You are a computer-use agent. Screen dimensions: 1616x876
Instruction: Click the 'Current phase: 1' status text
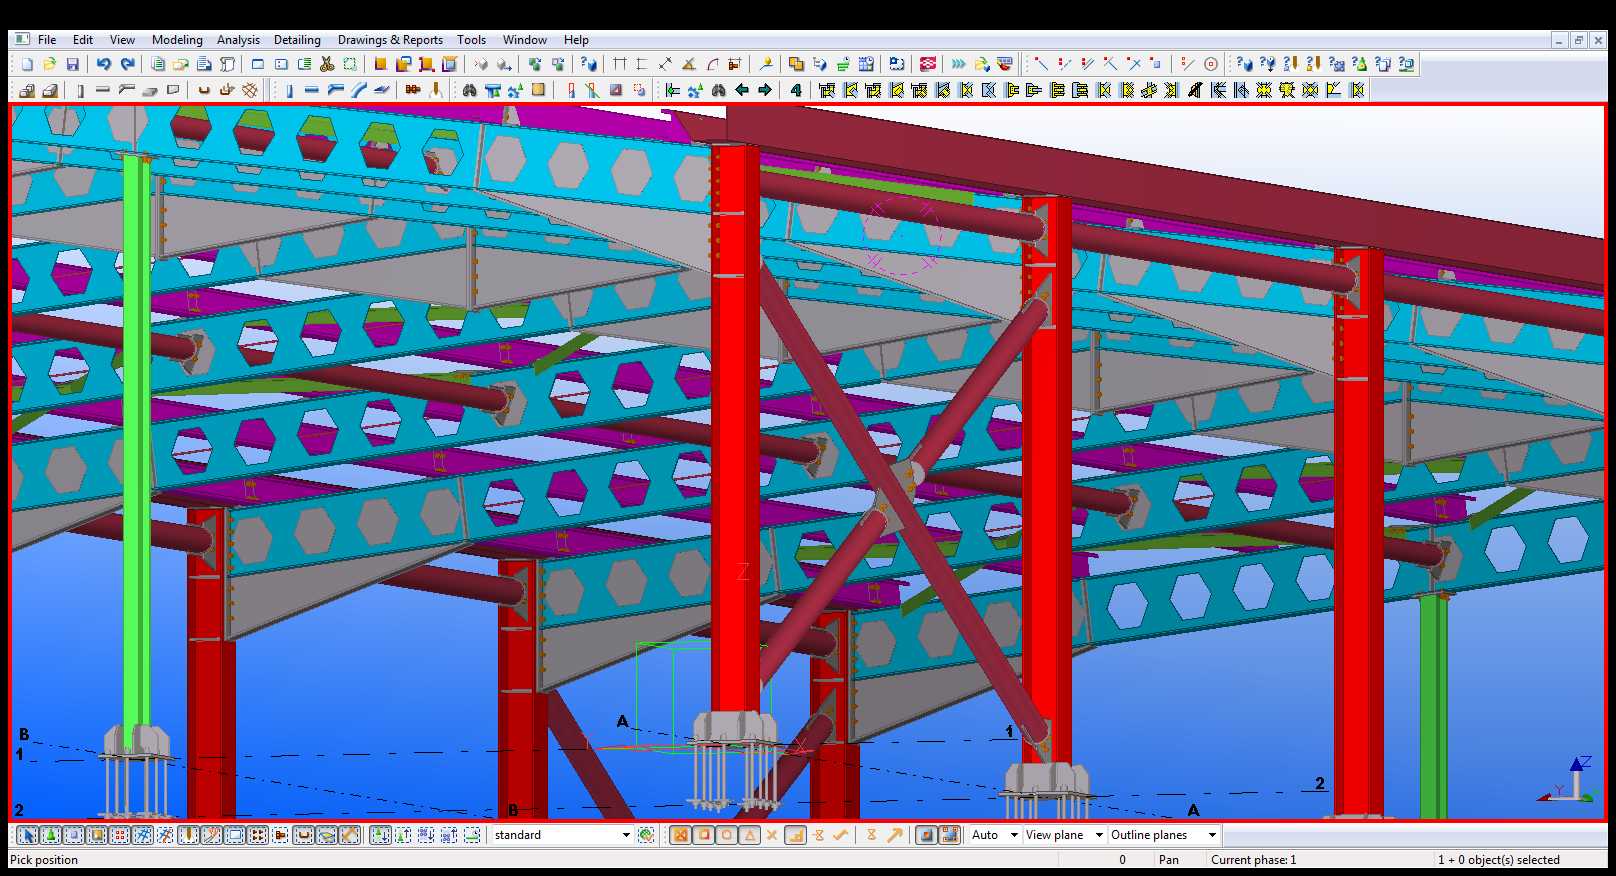pos(1253,860)
